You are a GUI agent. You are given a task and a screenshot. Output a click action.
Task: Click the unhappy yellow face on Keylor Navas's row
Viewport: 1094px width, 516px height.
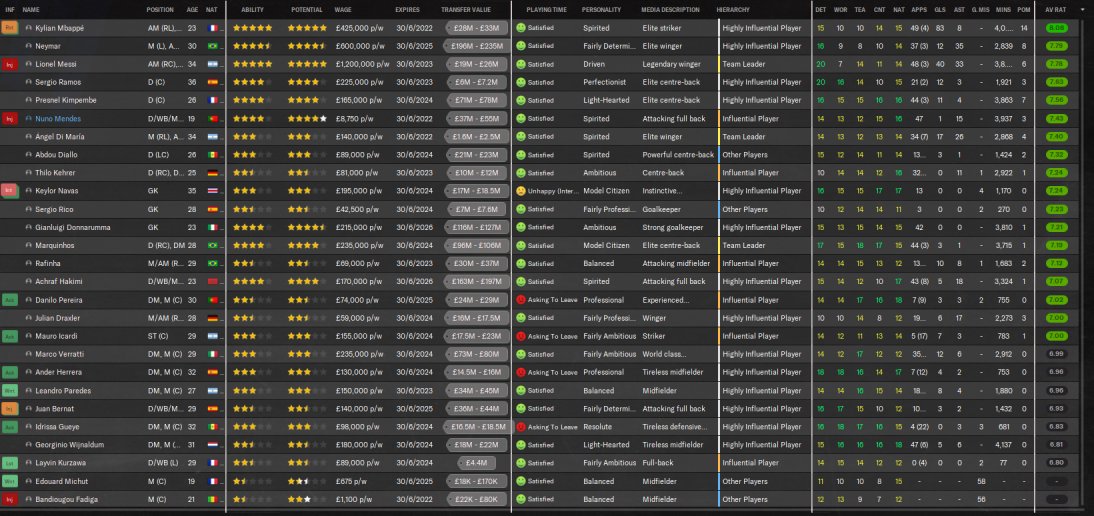(520, 191)
